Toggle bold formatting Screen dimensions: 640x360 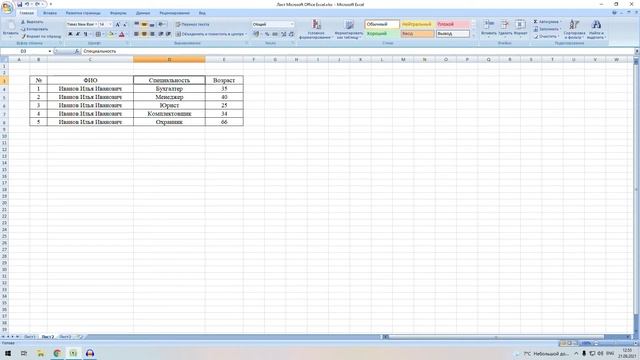[70, 34]
